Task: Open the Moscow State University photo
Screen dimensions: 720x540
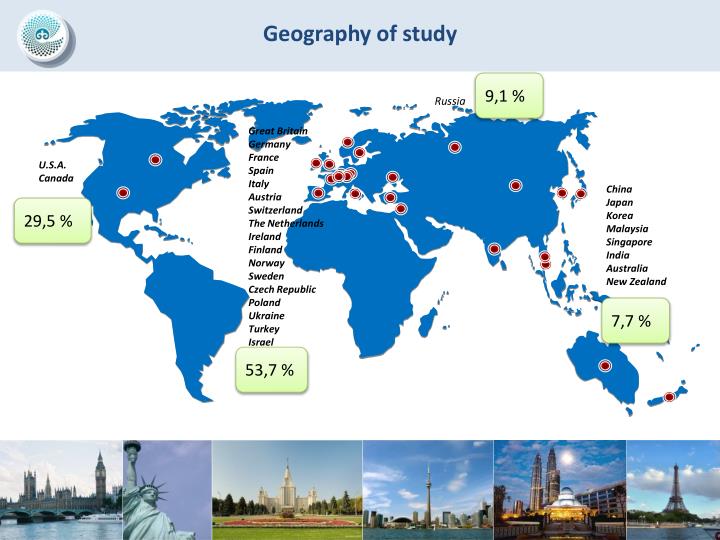Action: (287, 490)
